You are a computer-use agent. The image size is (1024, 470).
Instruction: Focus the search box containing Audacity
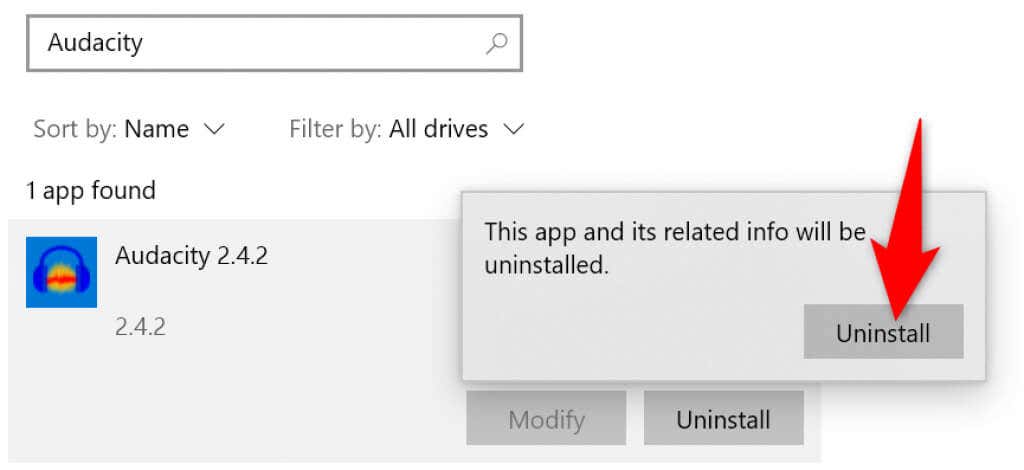[x=250, y=43]
